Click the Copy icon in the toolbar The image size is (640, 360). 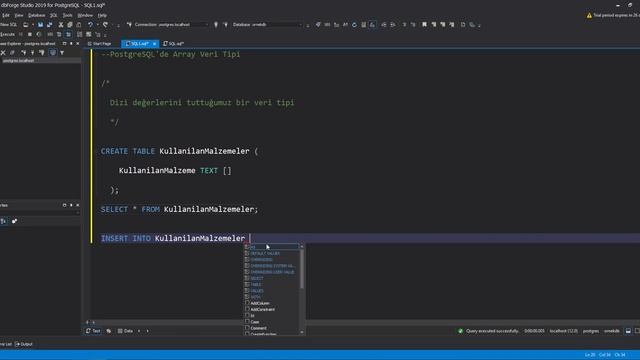pos(70,24)
